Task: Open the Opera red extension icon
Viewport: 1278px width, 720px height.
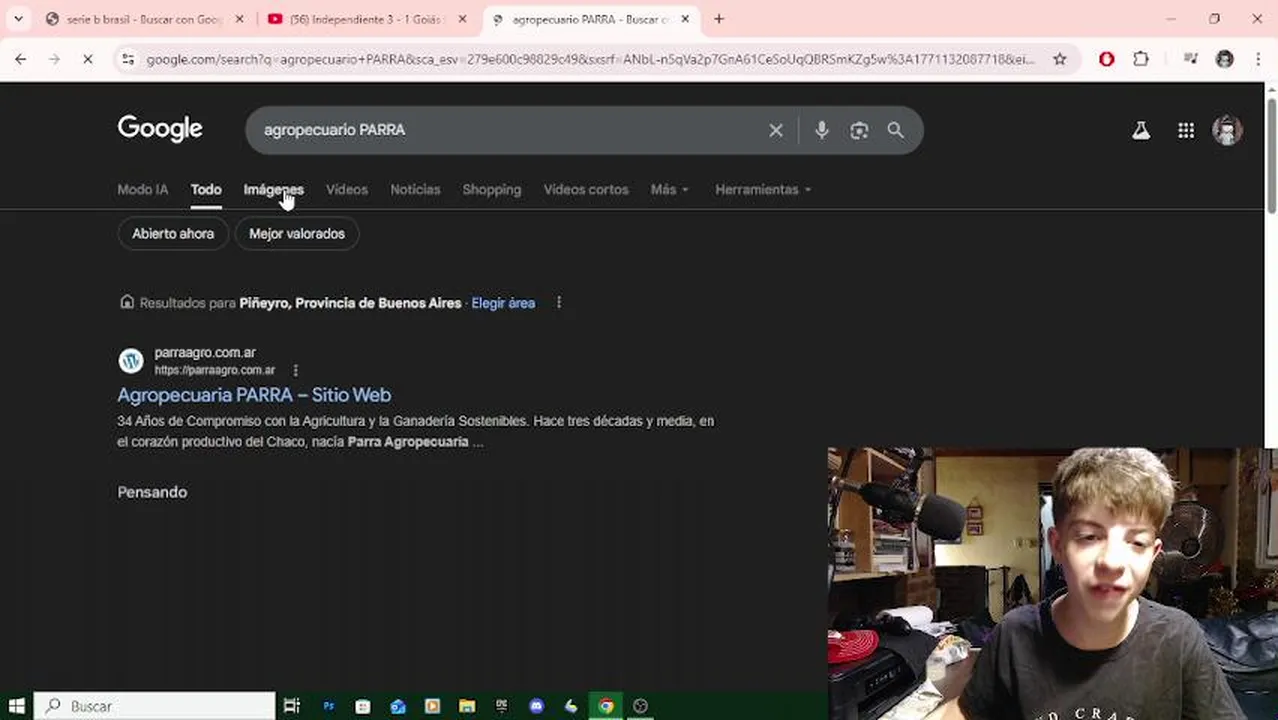Action: tap(1107, 59)
